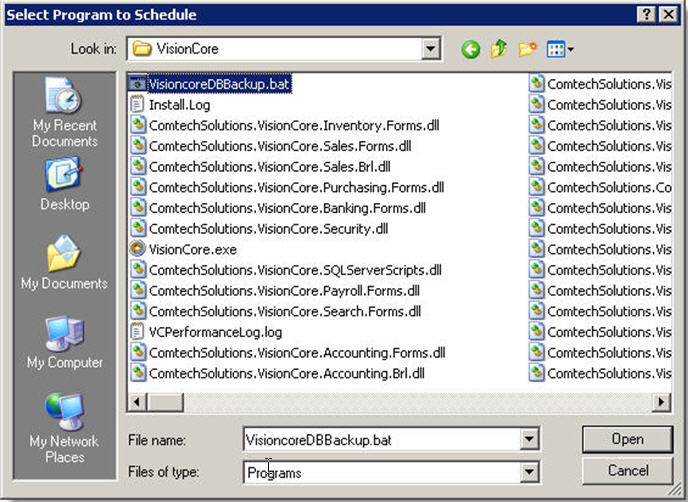This screenshot has width=688, height=502.
Task: Open My Network Places
Action: pos(64,428)
